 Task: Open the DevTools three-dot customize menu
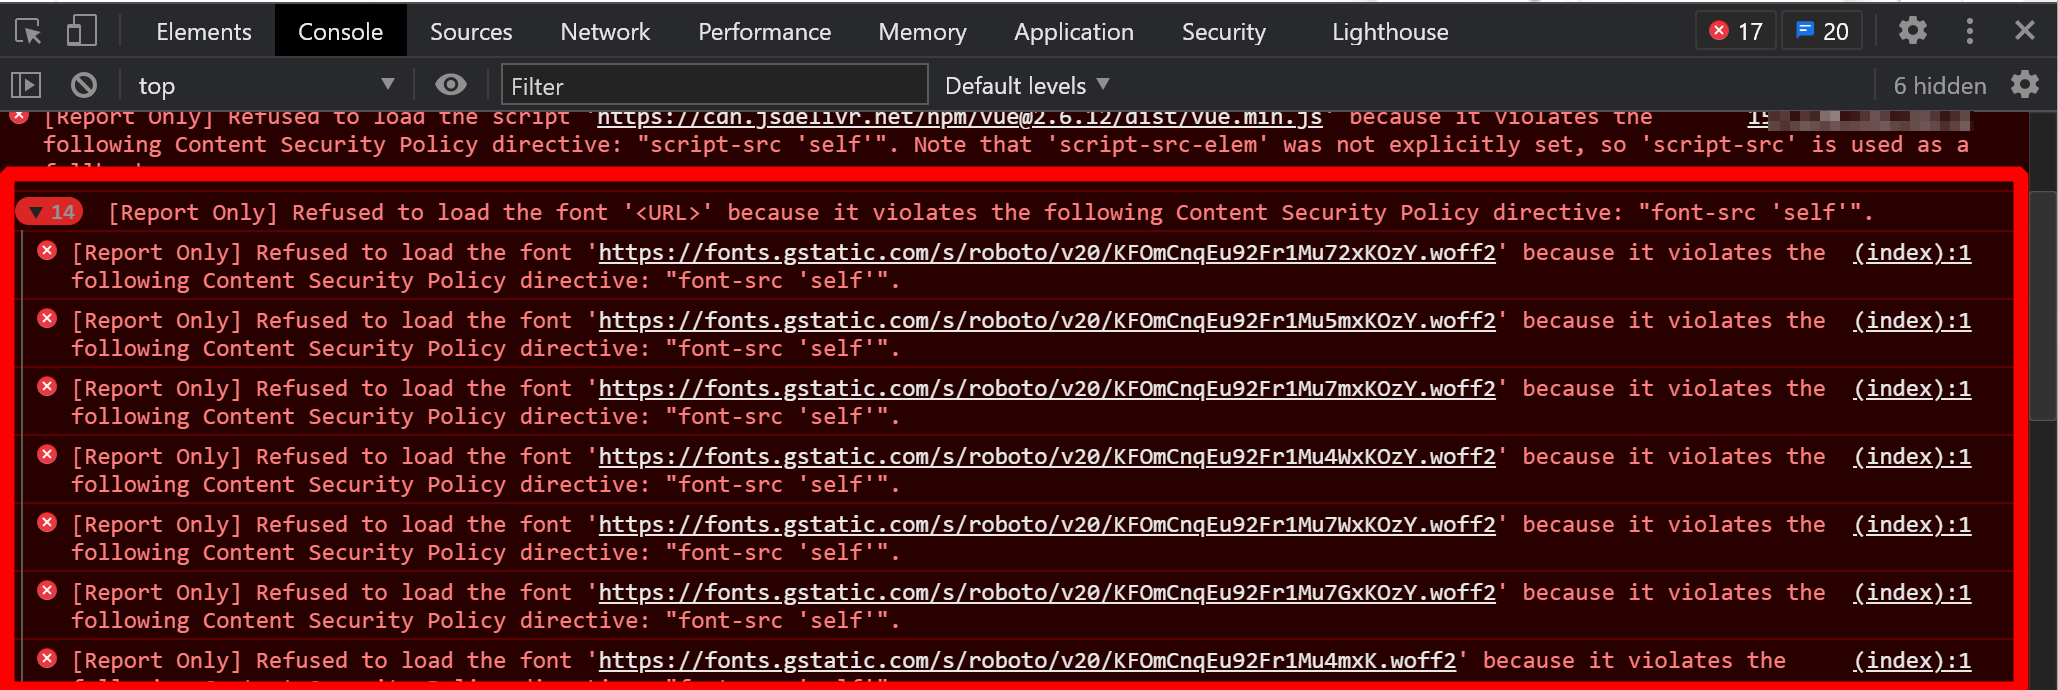point(1969,31)
